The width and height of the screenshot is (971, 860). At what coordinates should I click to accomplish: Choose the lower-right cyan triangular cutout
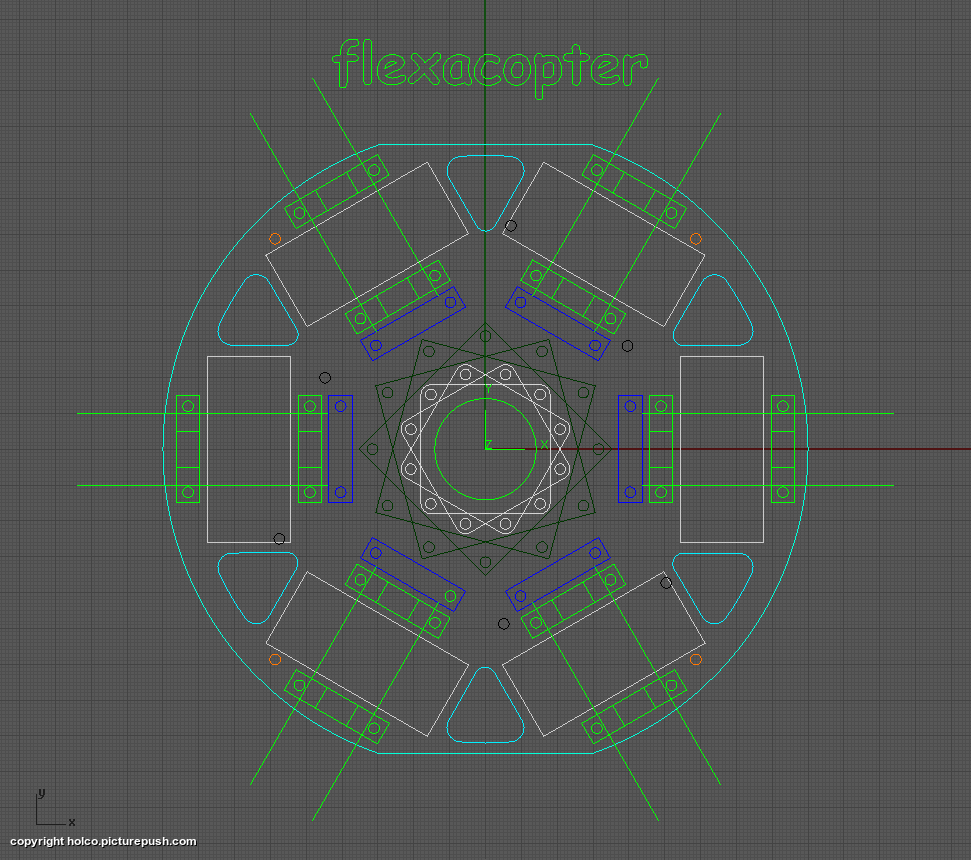click(x=713, y=587)
